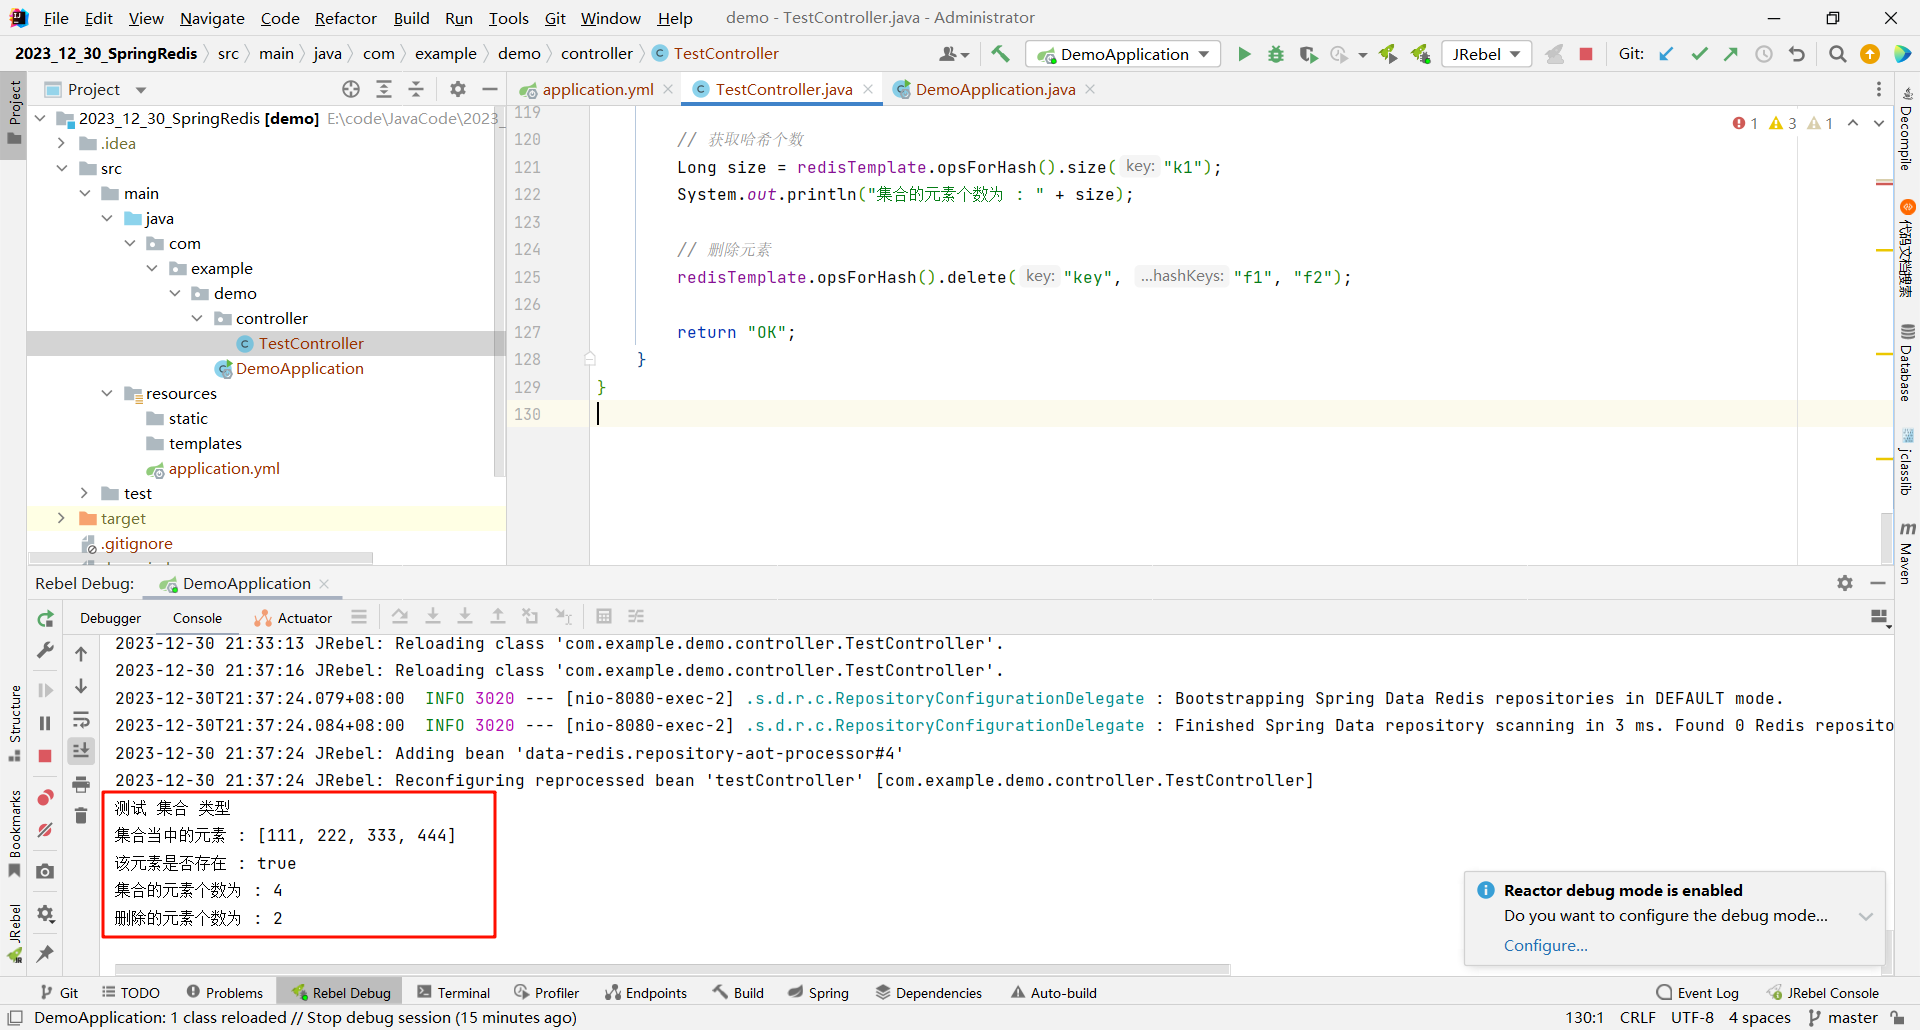Open the Database side panel

coord(1906,362)
